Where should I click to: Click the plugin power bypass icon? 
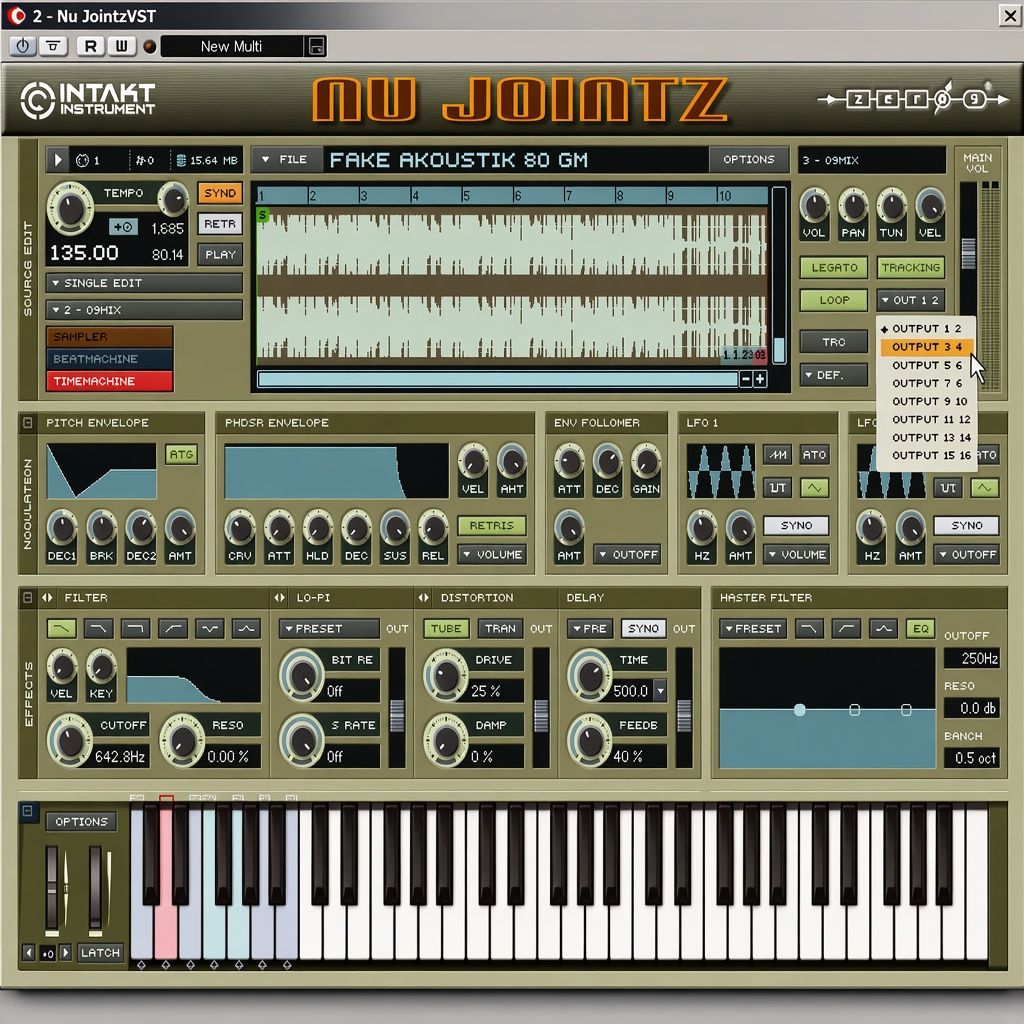tap(23, 46)
